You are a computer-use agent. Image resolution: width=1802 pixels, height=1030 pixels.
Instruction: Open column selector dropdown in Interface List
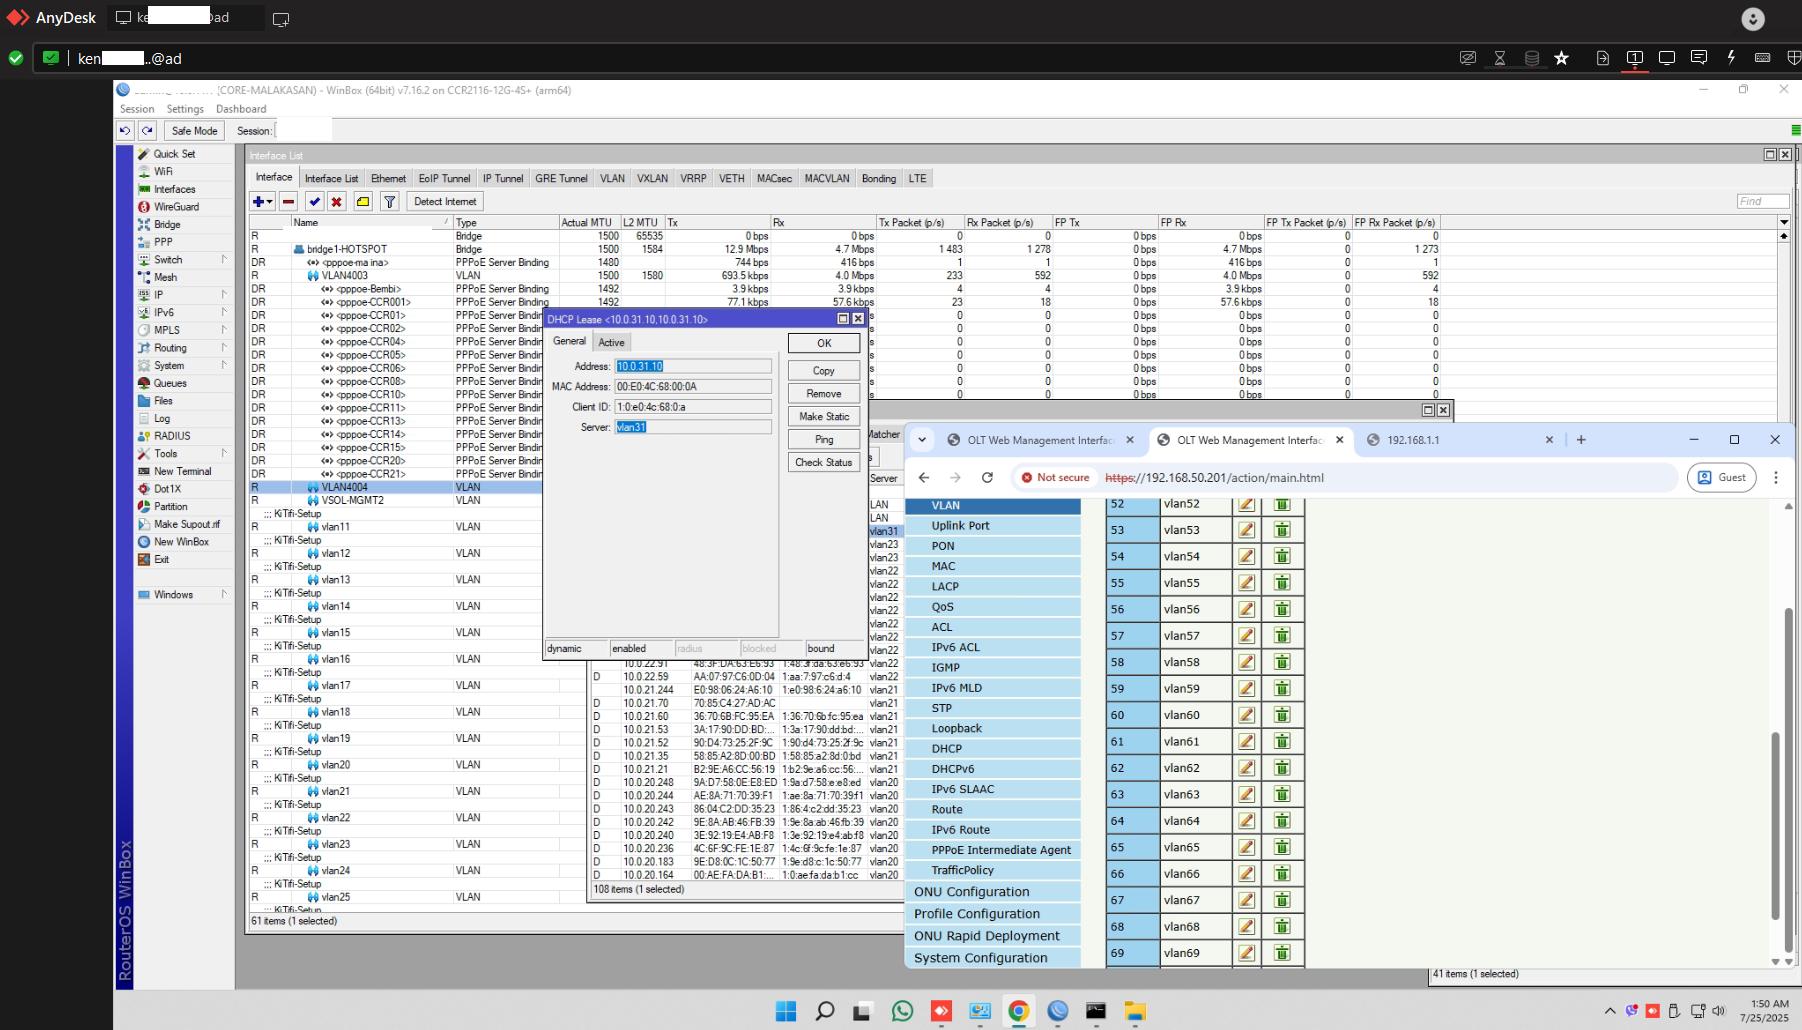pyautogui.click(x=1783, y=222)
